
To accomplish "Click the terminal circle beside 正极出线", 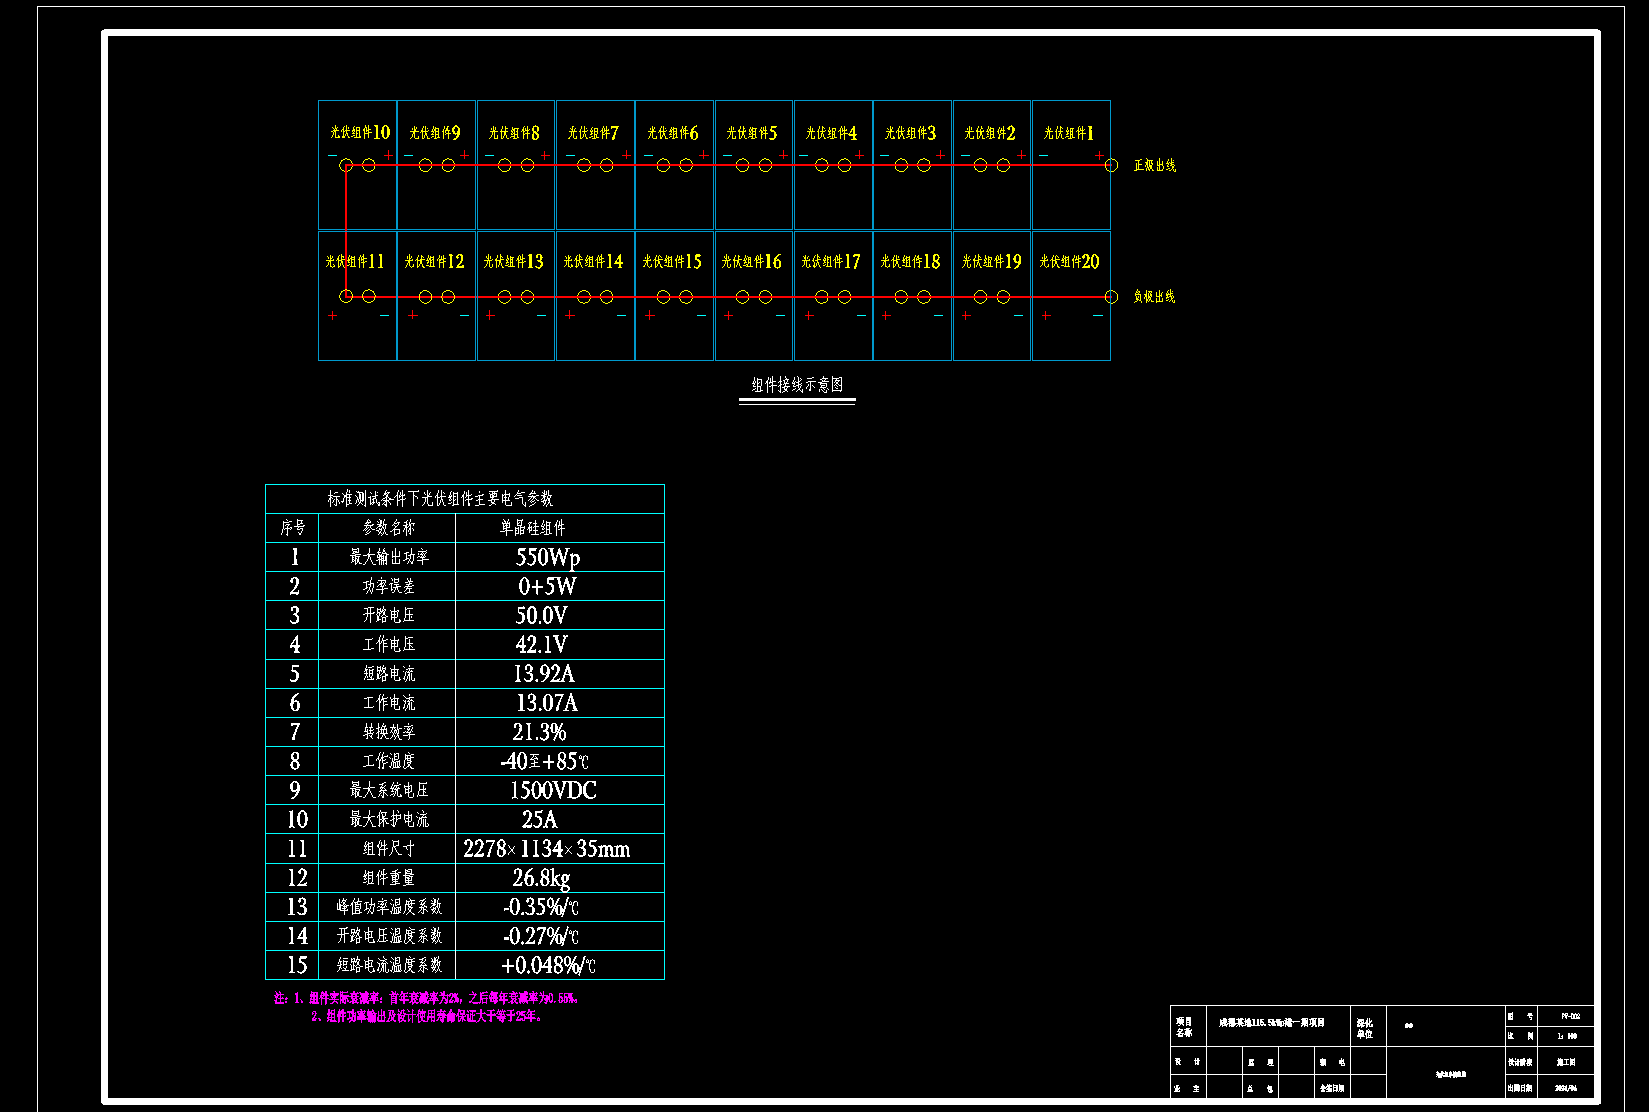I will pyautogui.click(x=1111, y=165).
